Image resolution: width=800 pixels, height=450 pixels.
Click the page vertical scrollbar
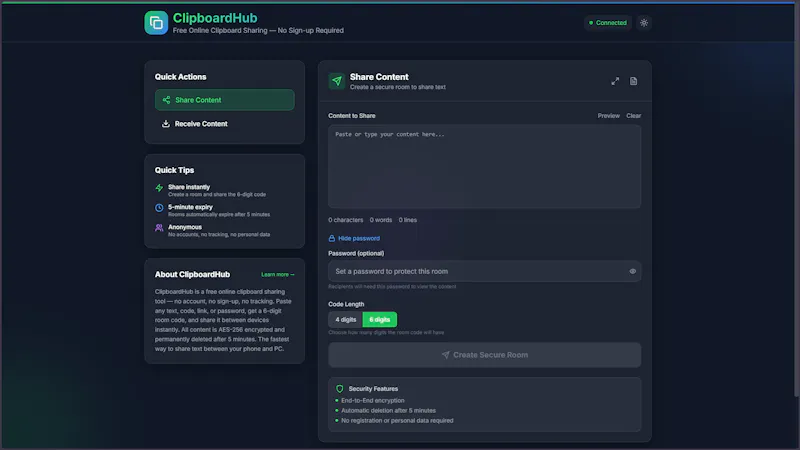pyautogui.click(x=797, y=199)
